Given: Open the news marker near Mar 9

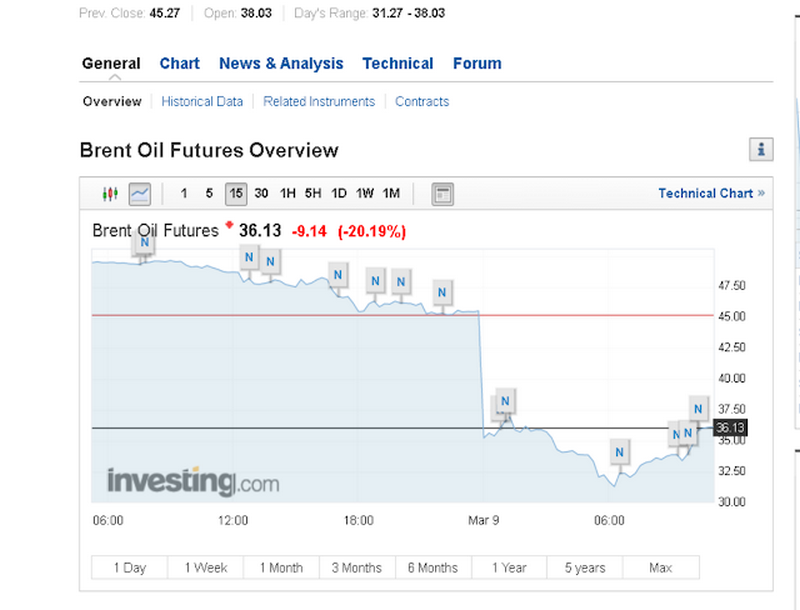Looking at the screenshot, I should pyautogui.click(x=505, y=402).
